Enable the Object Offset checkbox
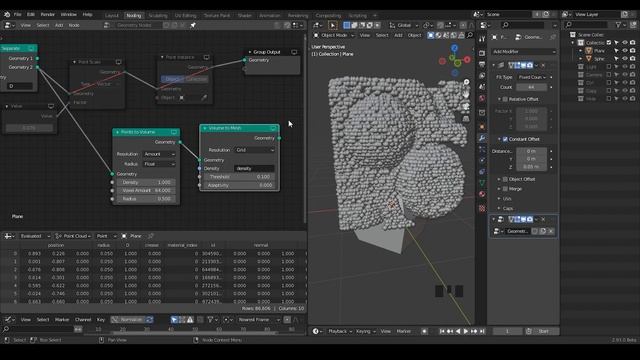Screen dimensions: 640x360 [x=505, y=179]
